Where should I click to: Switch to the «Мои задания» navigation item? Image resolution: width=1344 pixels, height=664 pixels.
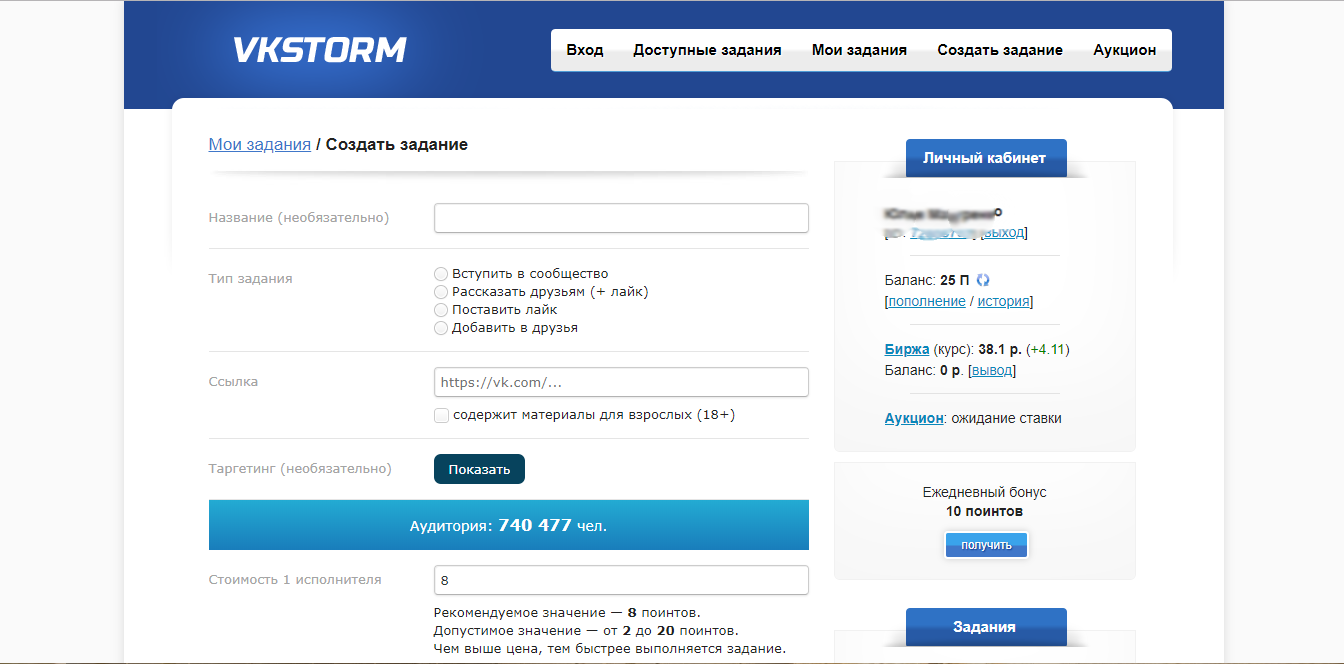point(859,49)
